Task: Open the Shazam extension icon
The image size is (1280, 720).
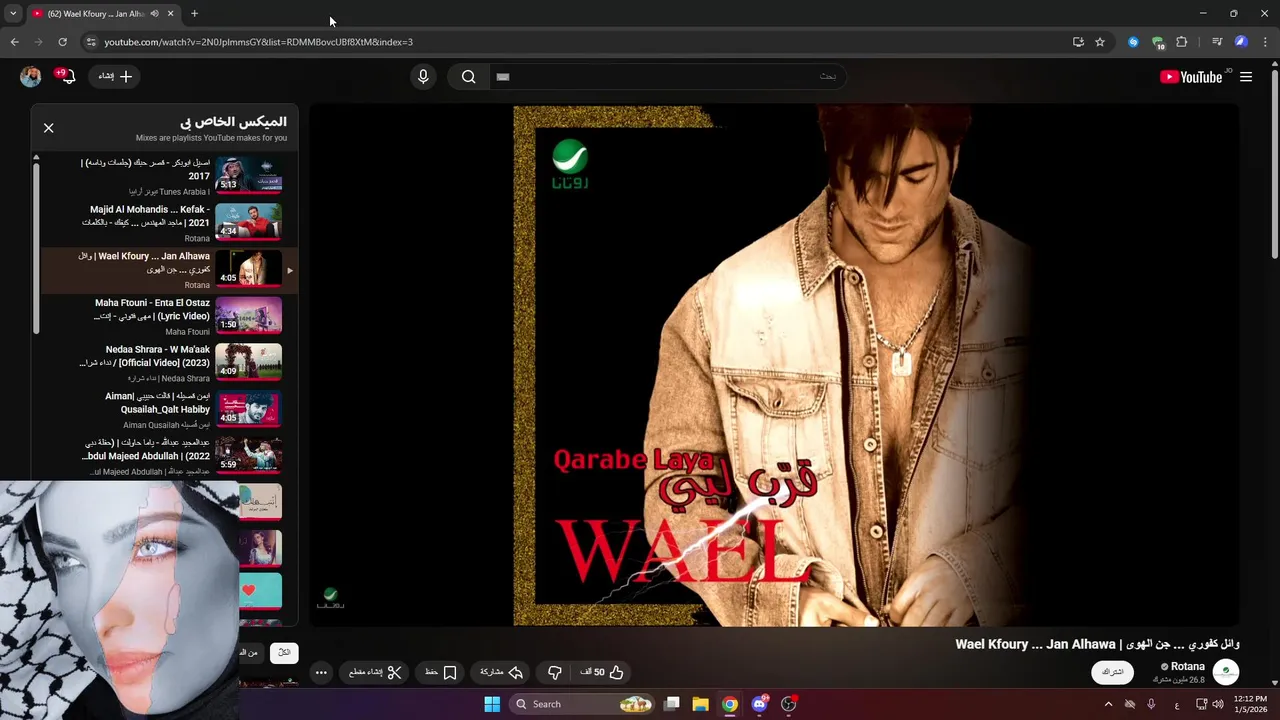Action: (1133, 42)
